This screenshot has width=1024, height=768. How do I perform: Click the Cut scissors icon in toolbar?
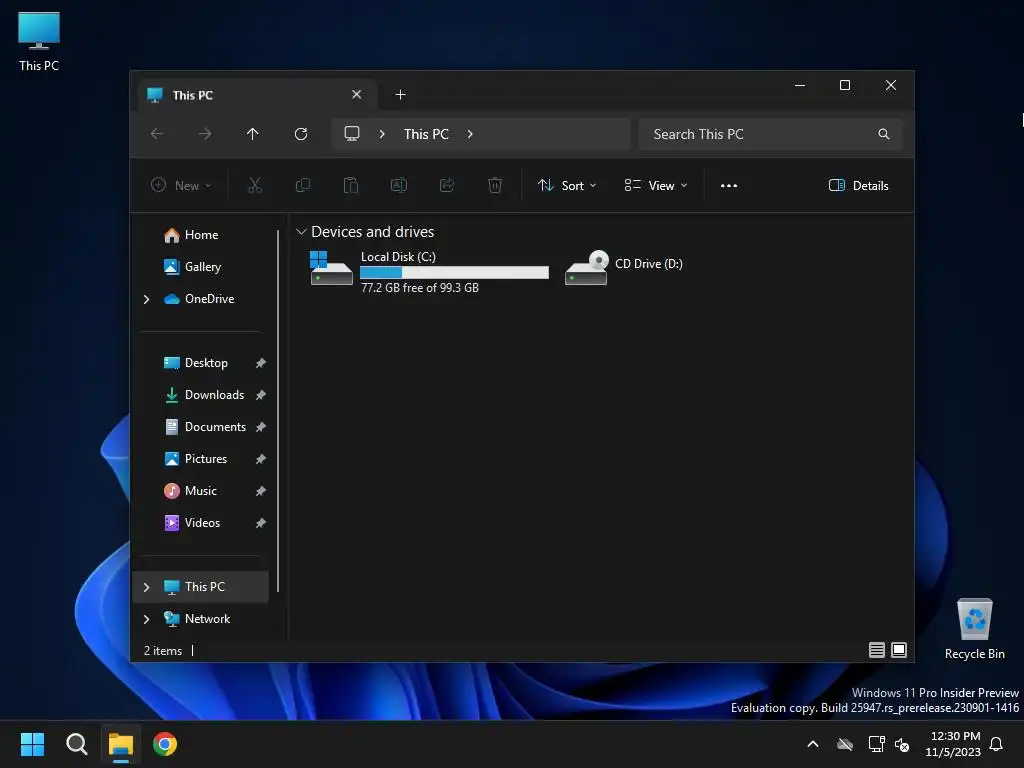tap(255, 185)
